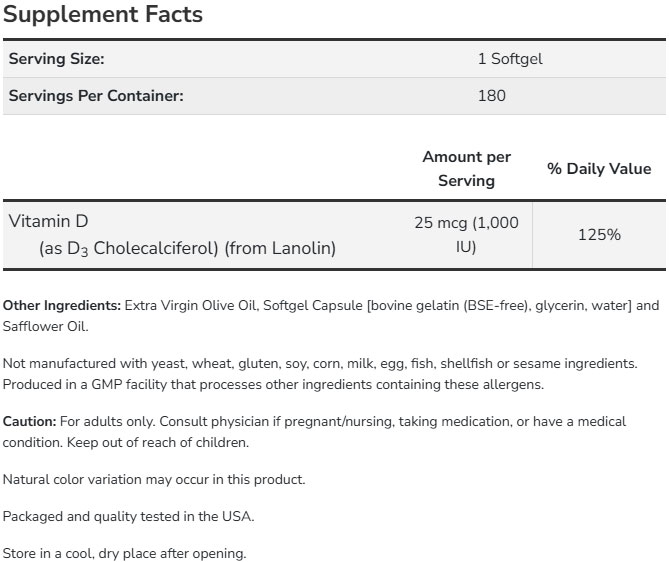Click the Other Ingredients bold label
669x562 pixels.
[x=62, y=306]
